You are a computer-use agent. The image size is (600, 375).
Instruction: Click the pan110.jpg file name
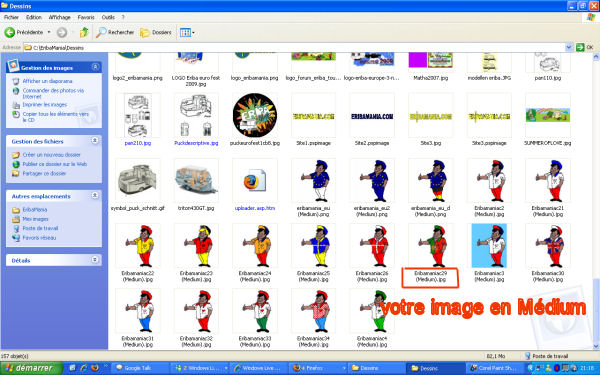(548, 78)
